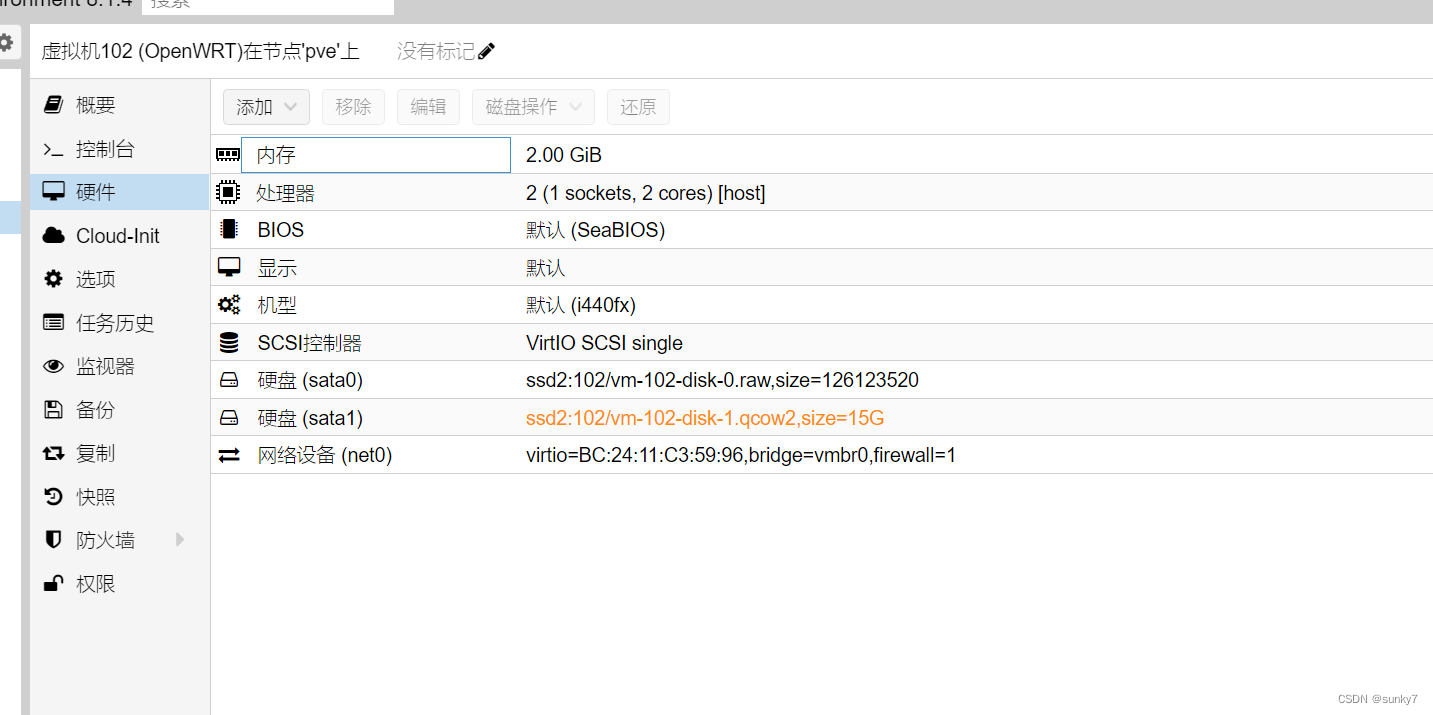The image size is (1433, 715).
Task: Open the 磁盘操作 dropdown
Action: (533, 106)
